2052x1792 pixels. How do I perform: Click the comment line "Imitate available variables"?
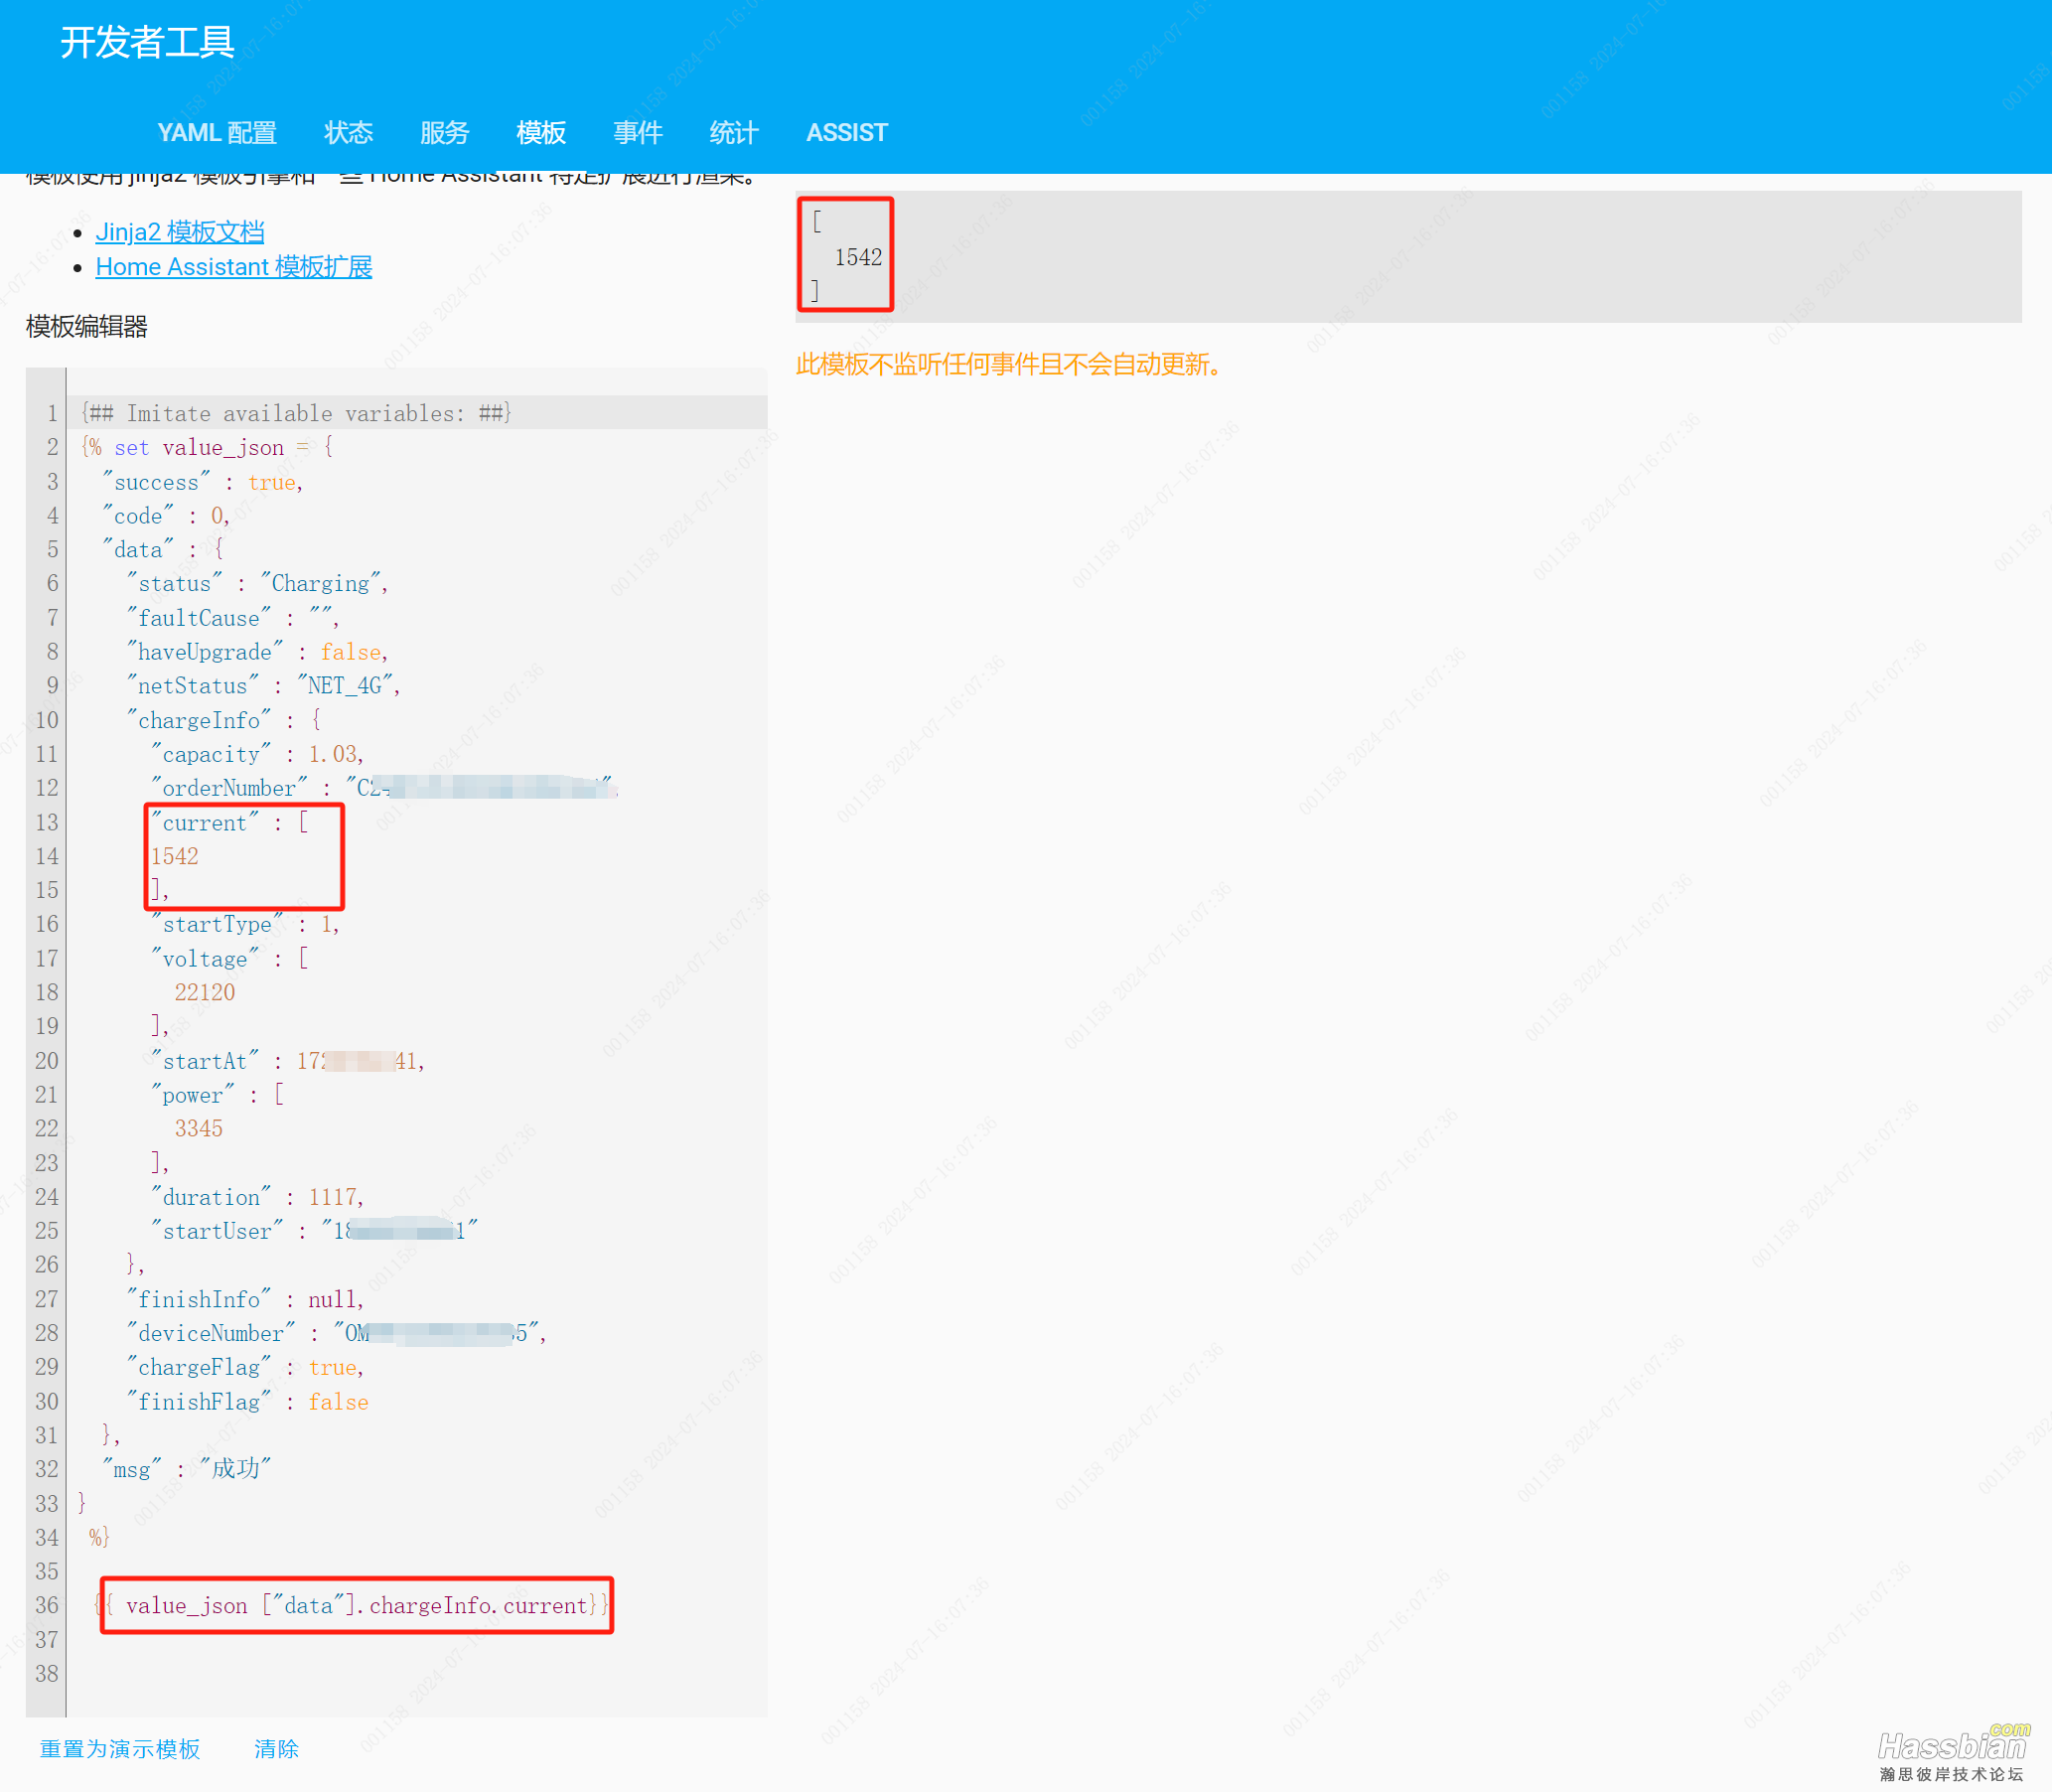click(296, 413)
